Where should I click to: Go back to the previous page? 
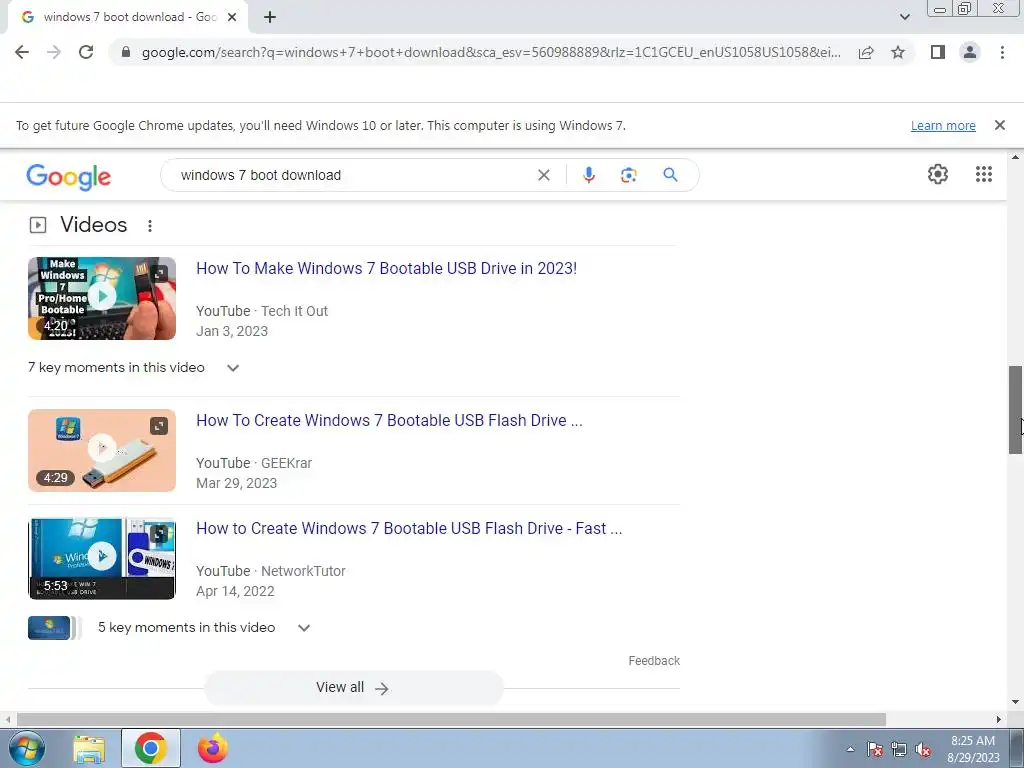tap(22, 52)
